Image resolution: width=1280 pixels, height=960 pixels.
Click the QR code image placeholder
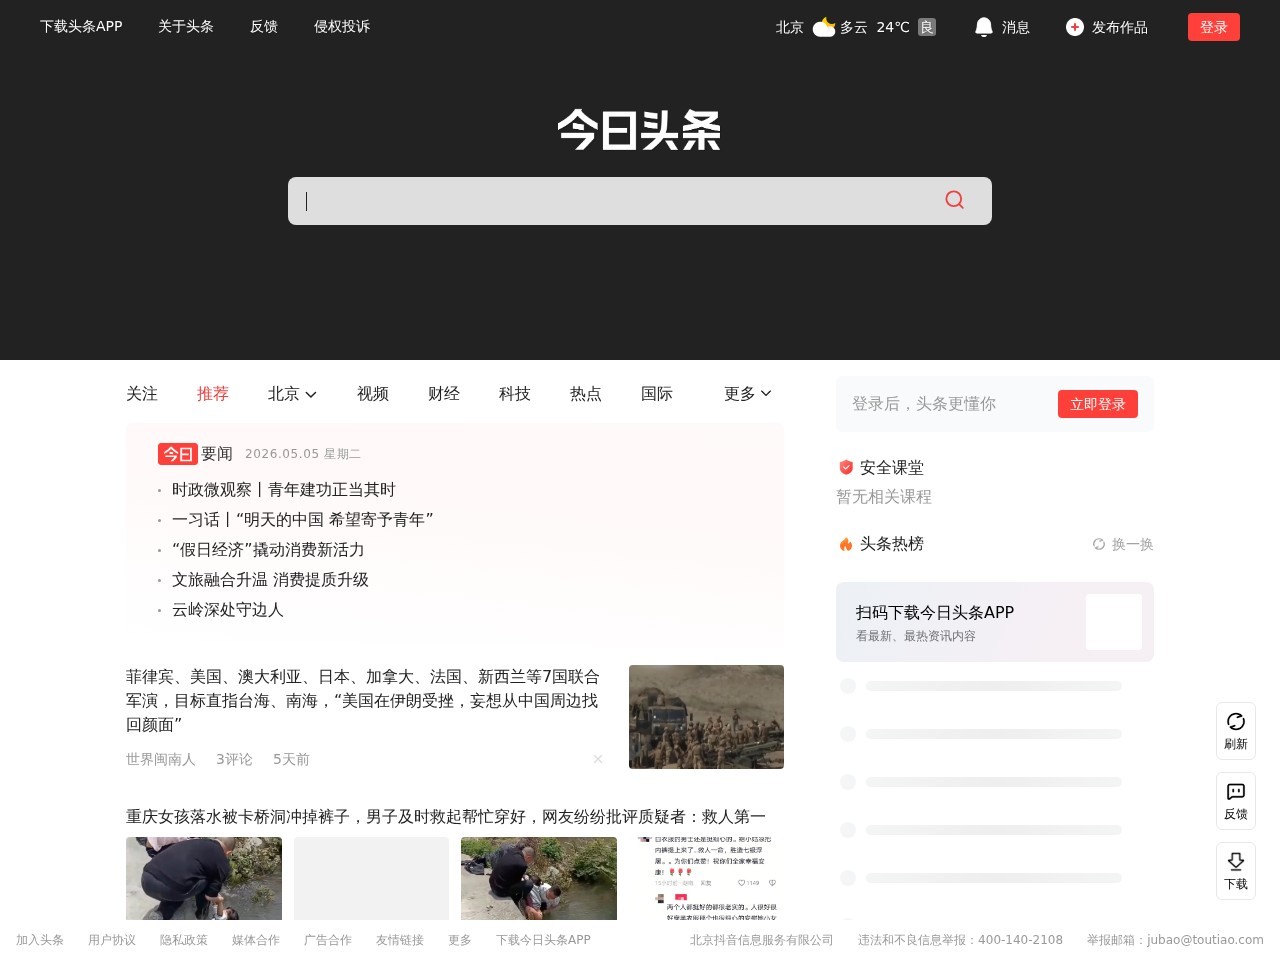point(1114,622)
